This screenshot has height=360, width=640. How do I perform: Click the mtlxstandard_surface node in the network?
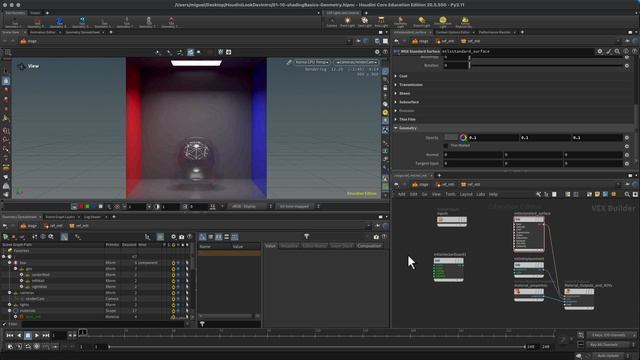[x=529, y=233]
